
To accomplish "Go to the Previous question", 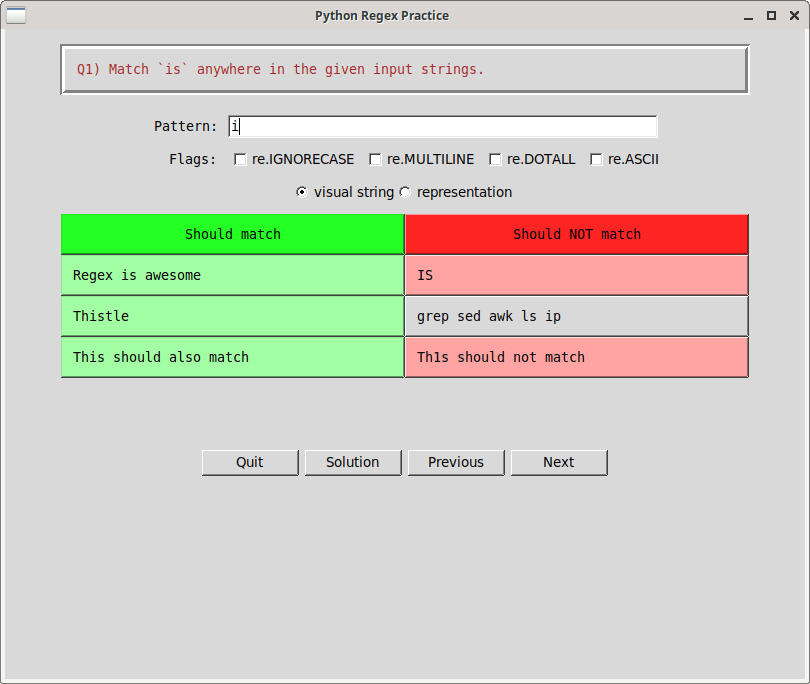I will click(x=456, y=462).
